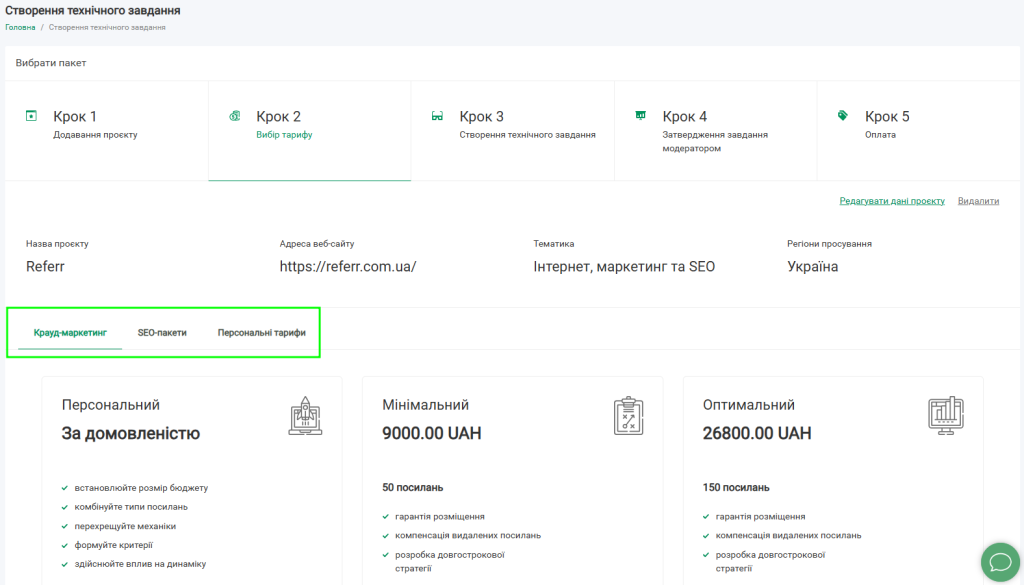
Task: Click the tag icon beside Крок 5
Action: pyautogui.click(x=843, y=116)
